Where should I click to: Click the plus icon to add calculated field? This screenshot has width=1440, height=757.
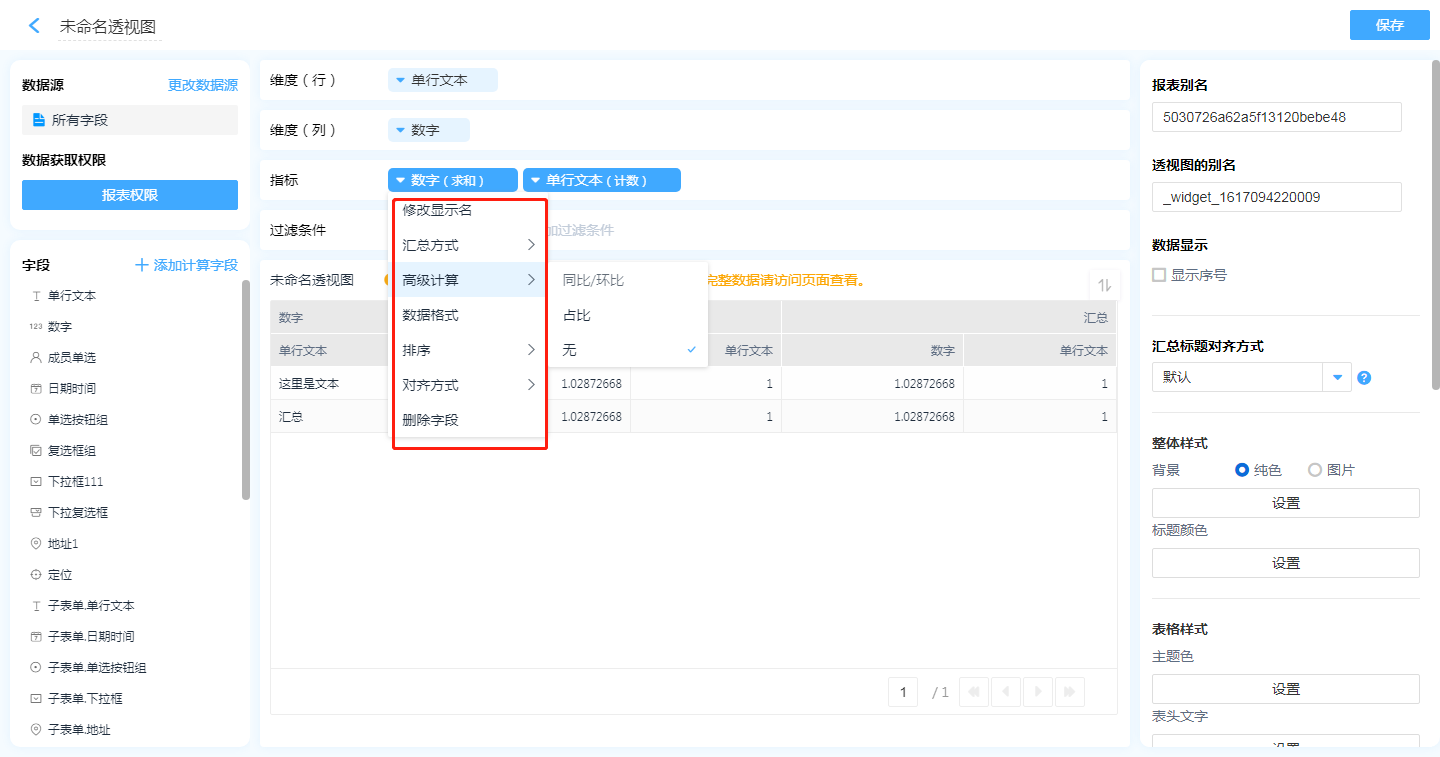pyautogui.click(x=142, y=265)
